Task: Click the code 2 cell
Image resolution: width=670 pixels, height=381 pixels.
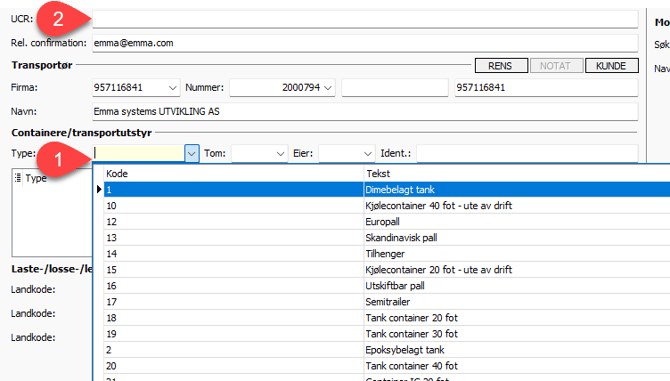Action: (x=233, y=350)
